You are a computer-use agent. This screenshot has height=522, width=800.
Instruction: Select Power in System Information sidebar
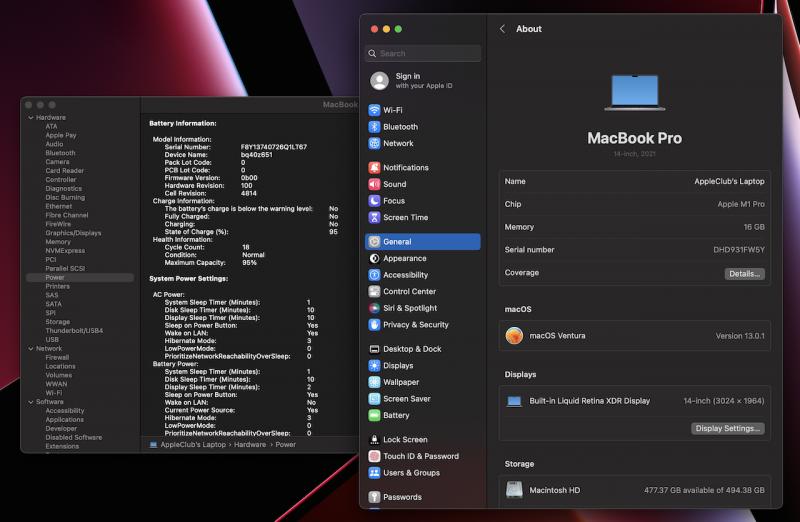pyautogui.click(x=55, y=277)
